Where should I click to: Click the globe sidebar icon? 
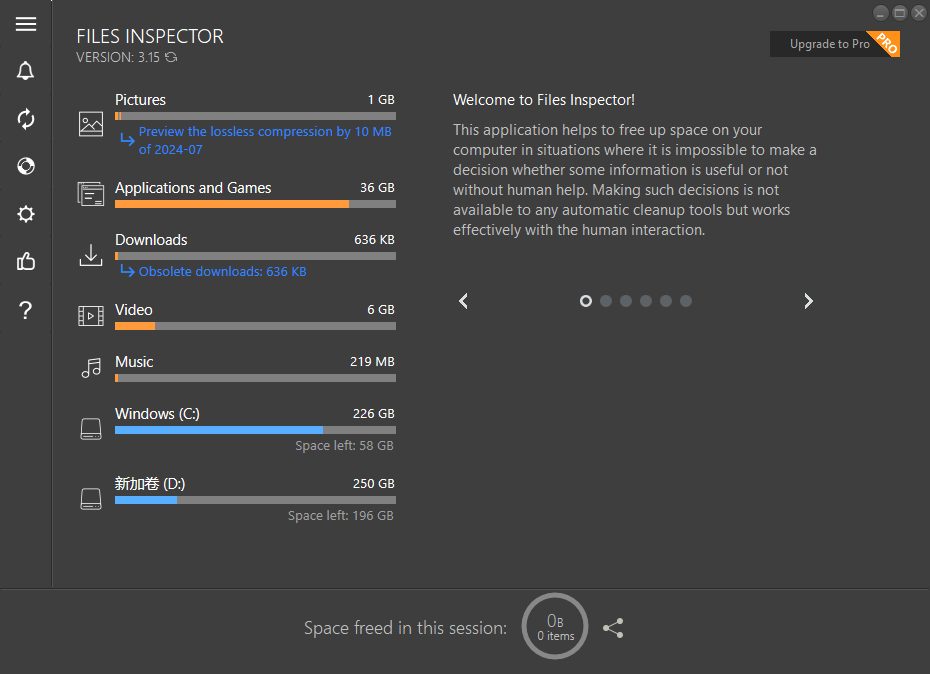pos(26,166)
